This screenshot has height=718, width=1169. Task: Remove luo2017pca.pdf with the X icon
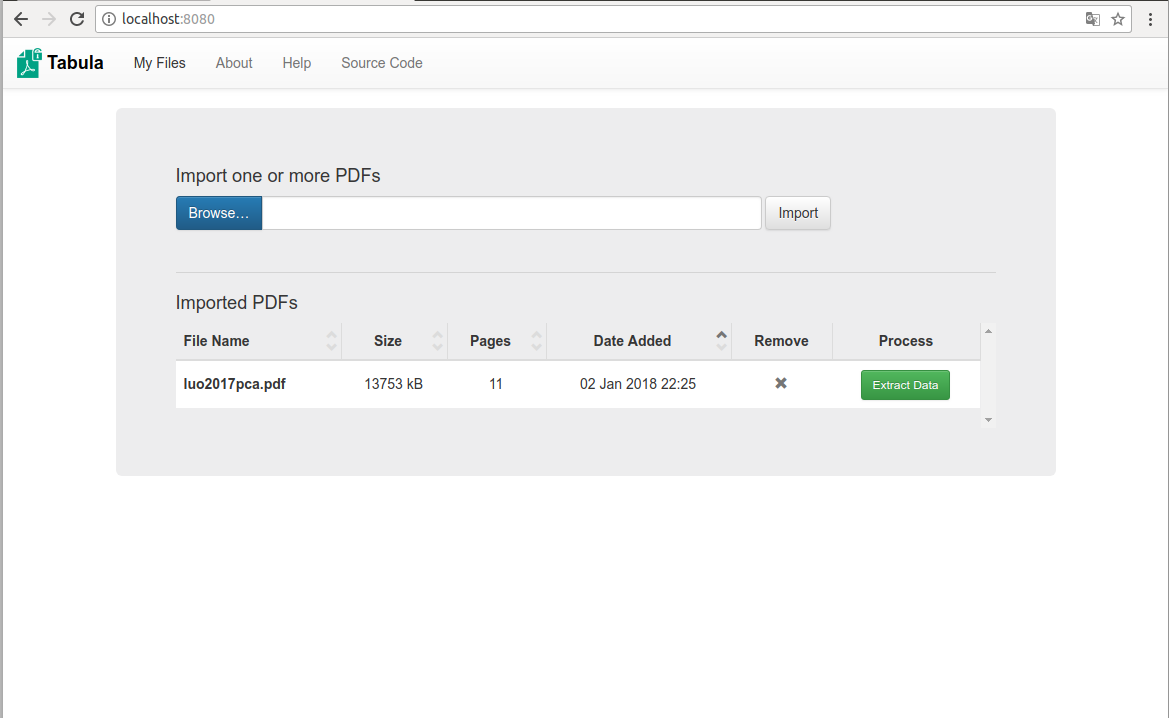[781, 383]
